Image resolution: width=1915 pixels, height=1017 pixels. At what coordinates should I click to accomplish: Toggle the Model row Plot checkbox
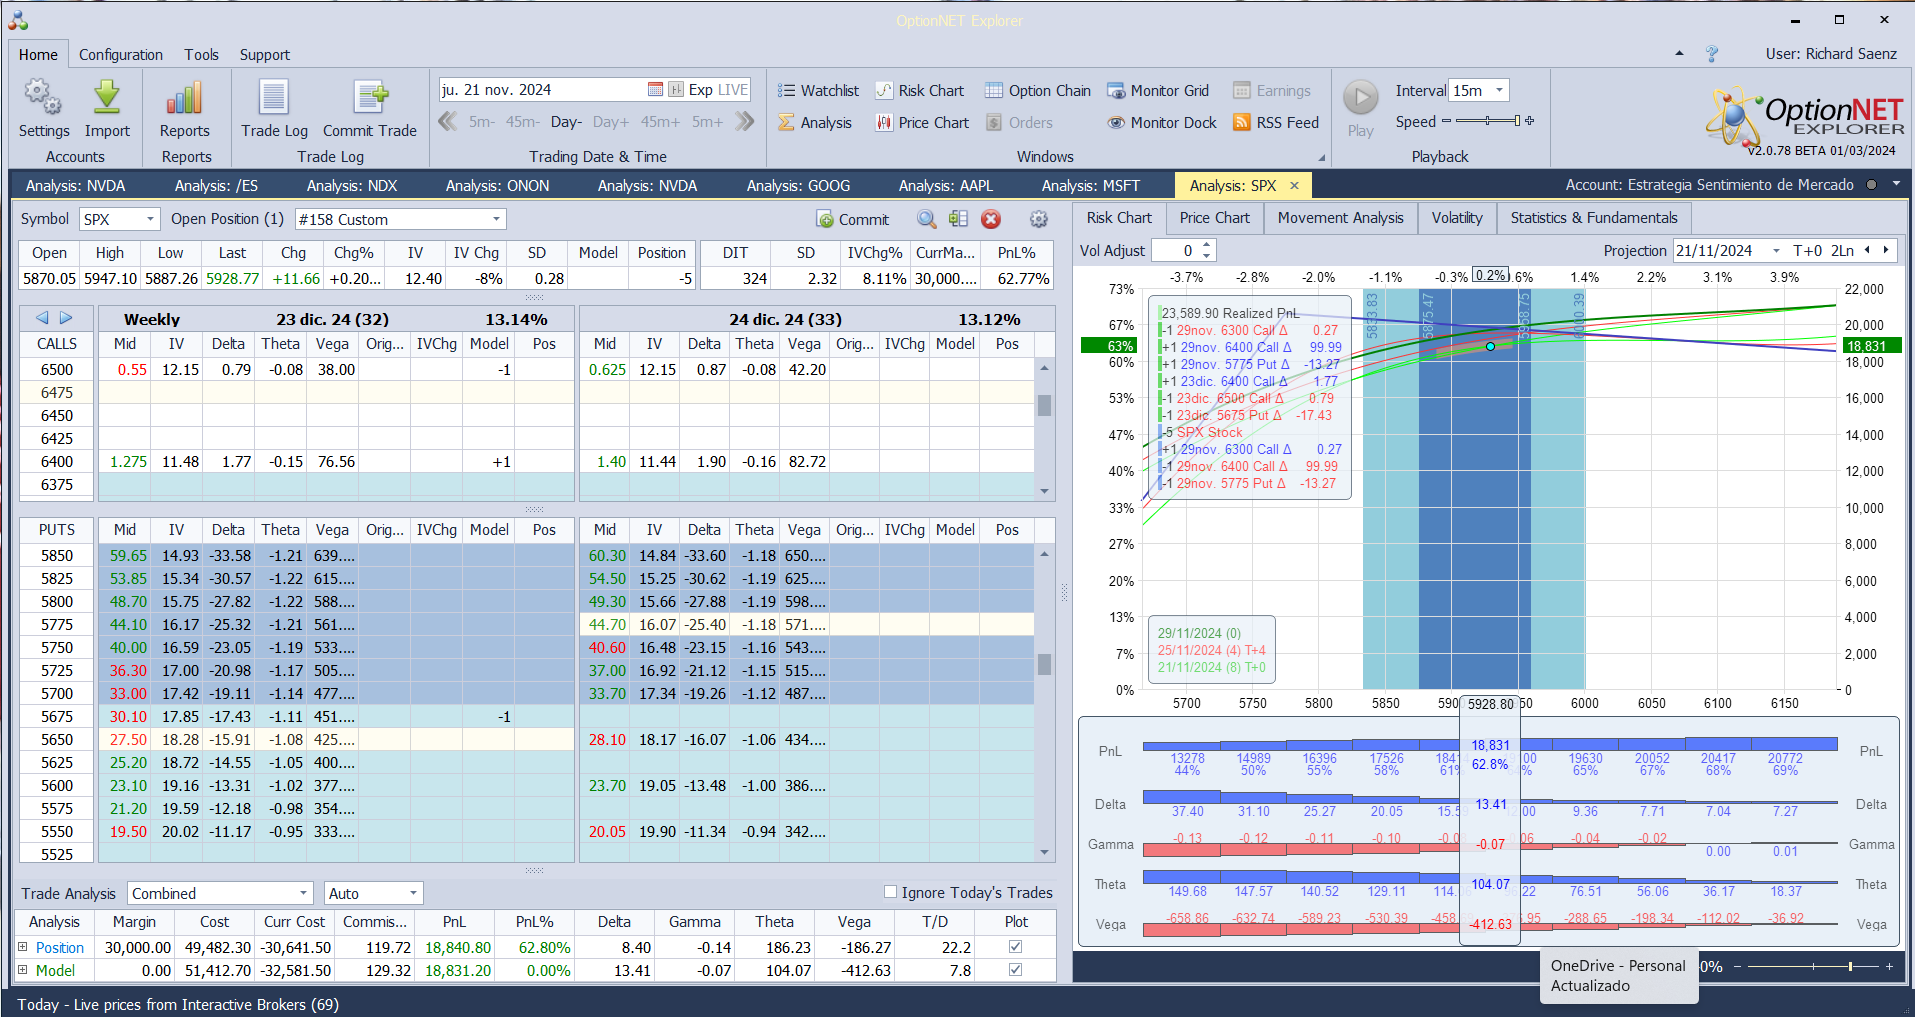(1015, 970)
